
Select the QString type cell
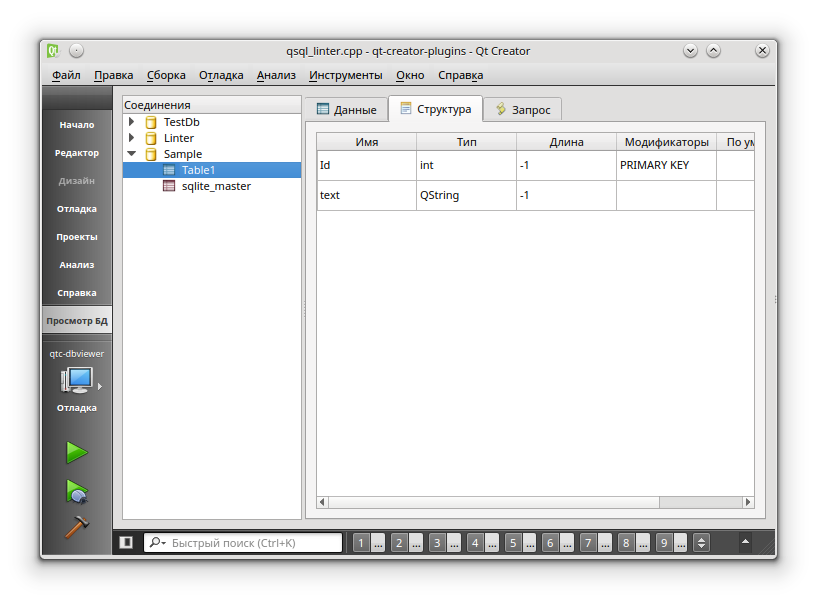(x=466, y=195)
